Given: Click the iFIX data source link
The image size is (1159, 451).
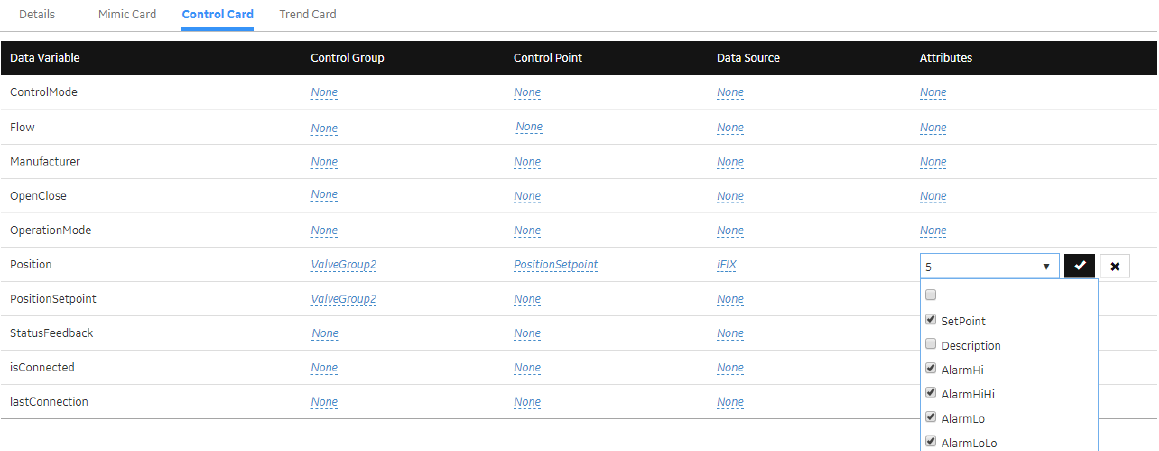Looking at the screenshot, I should click(x=727, y=265).
